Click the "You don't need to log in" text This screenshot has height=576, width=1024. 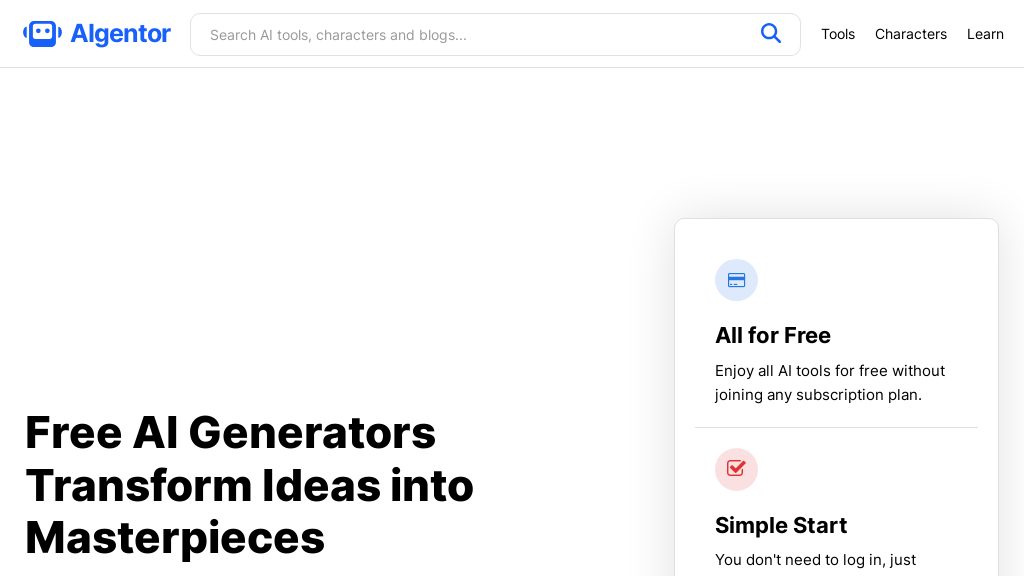click(x=815, y=560)
